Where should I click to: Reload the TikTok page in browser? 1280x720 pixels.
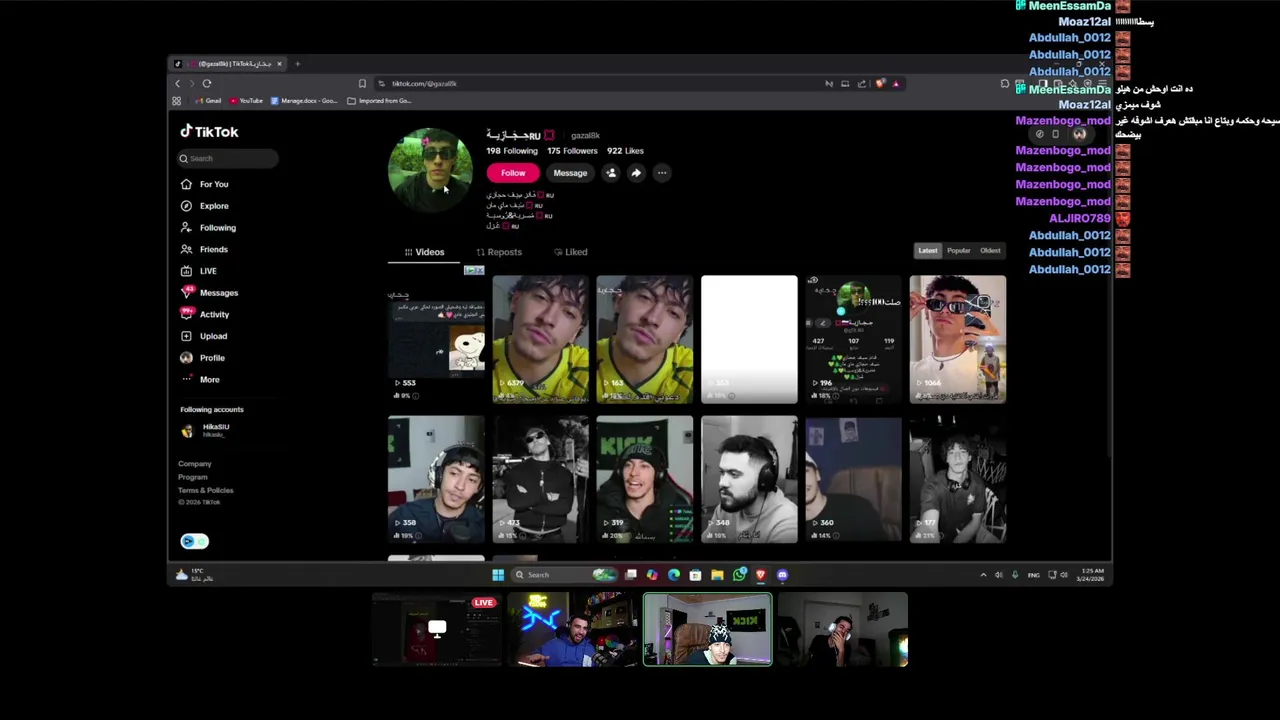pos(207,84)
